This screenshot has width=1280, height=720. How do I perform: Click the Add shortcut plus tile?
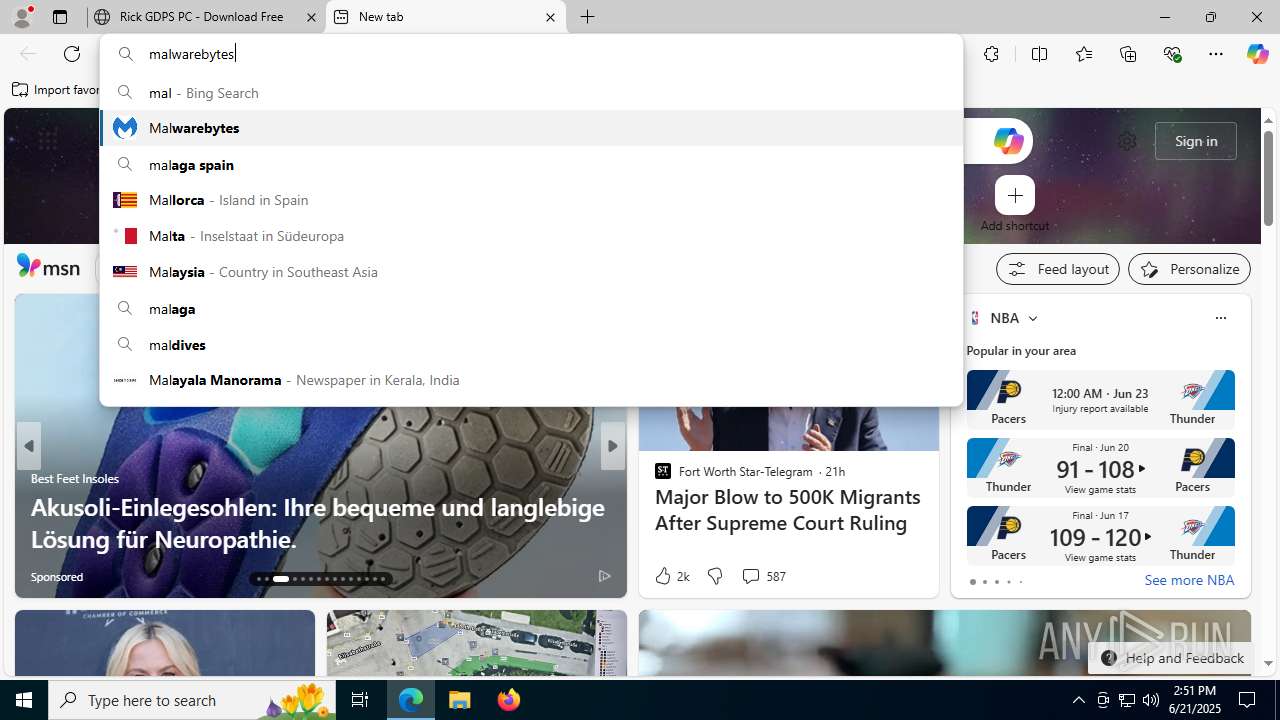(x=1015, y=195)
